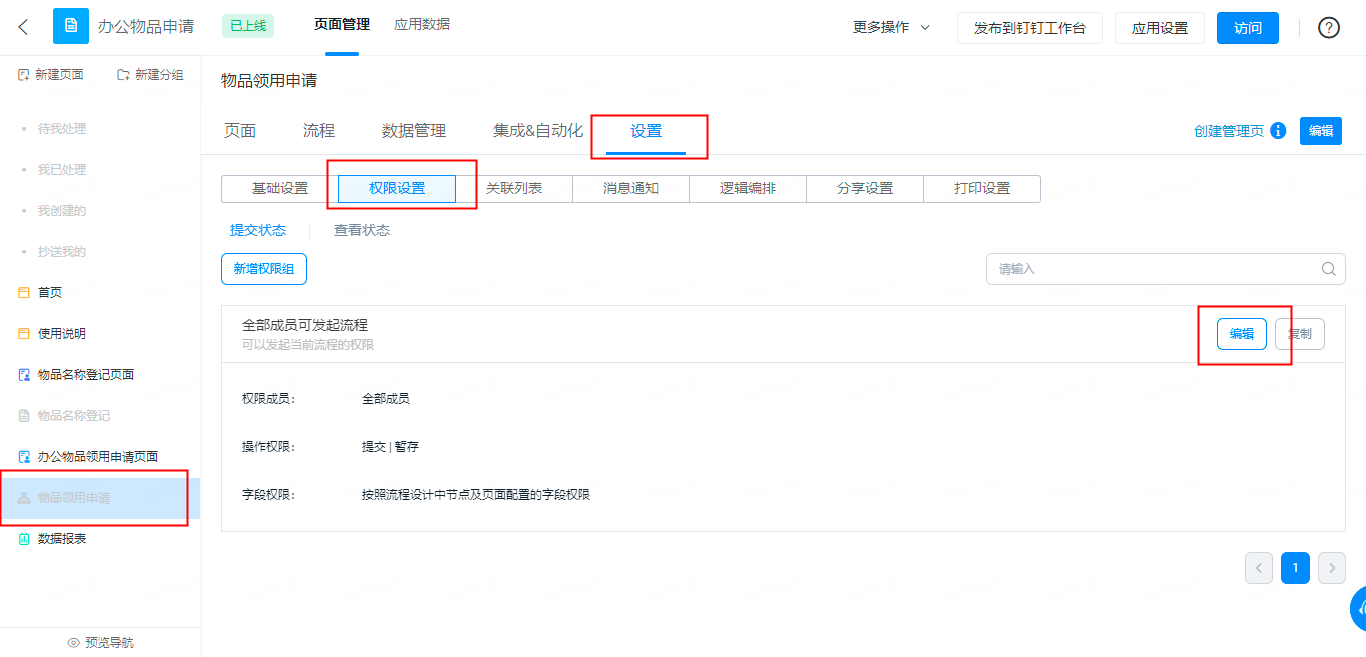Select 消息通知 segment
1366x657 pixels.
(631, 189)
